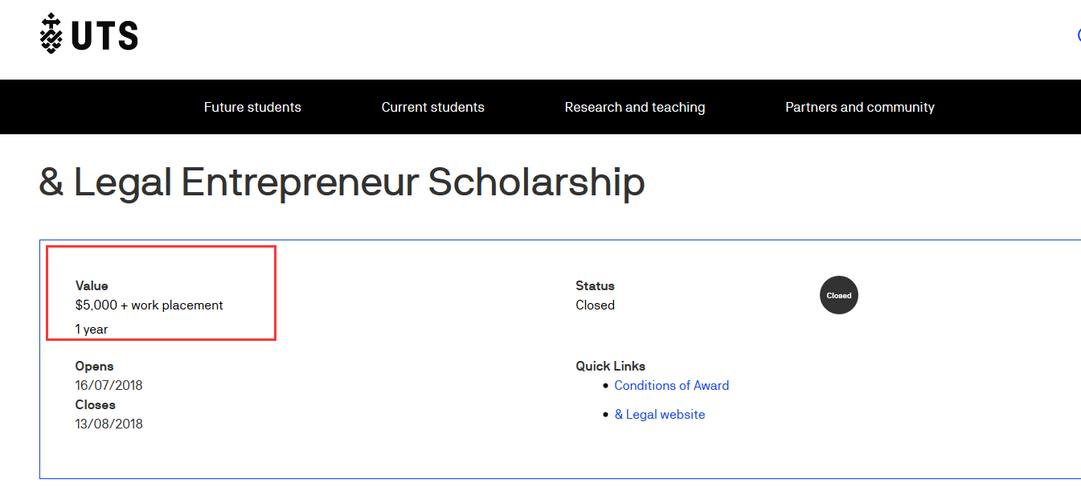
Task: Click the Closed status text under Status
Action: 595,305
